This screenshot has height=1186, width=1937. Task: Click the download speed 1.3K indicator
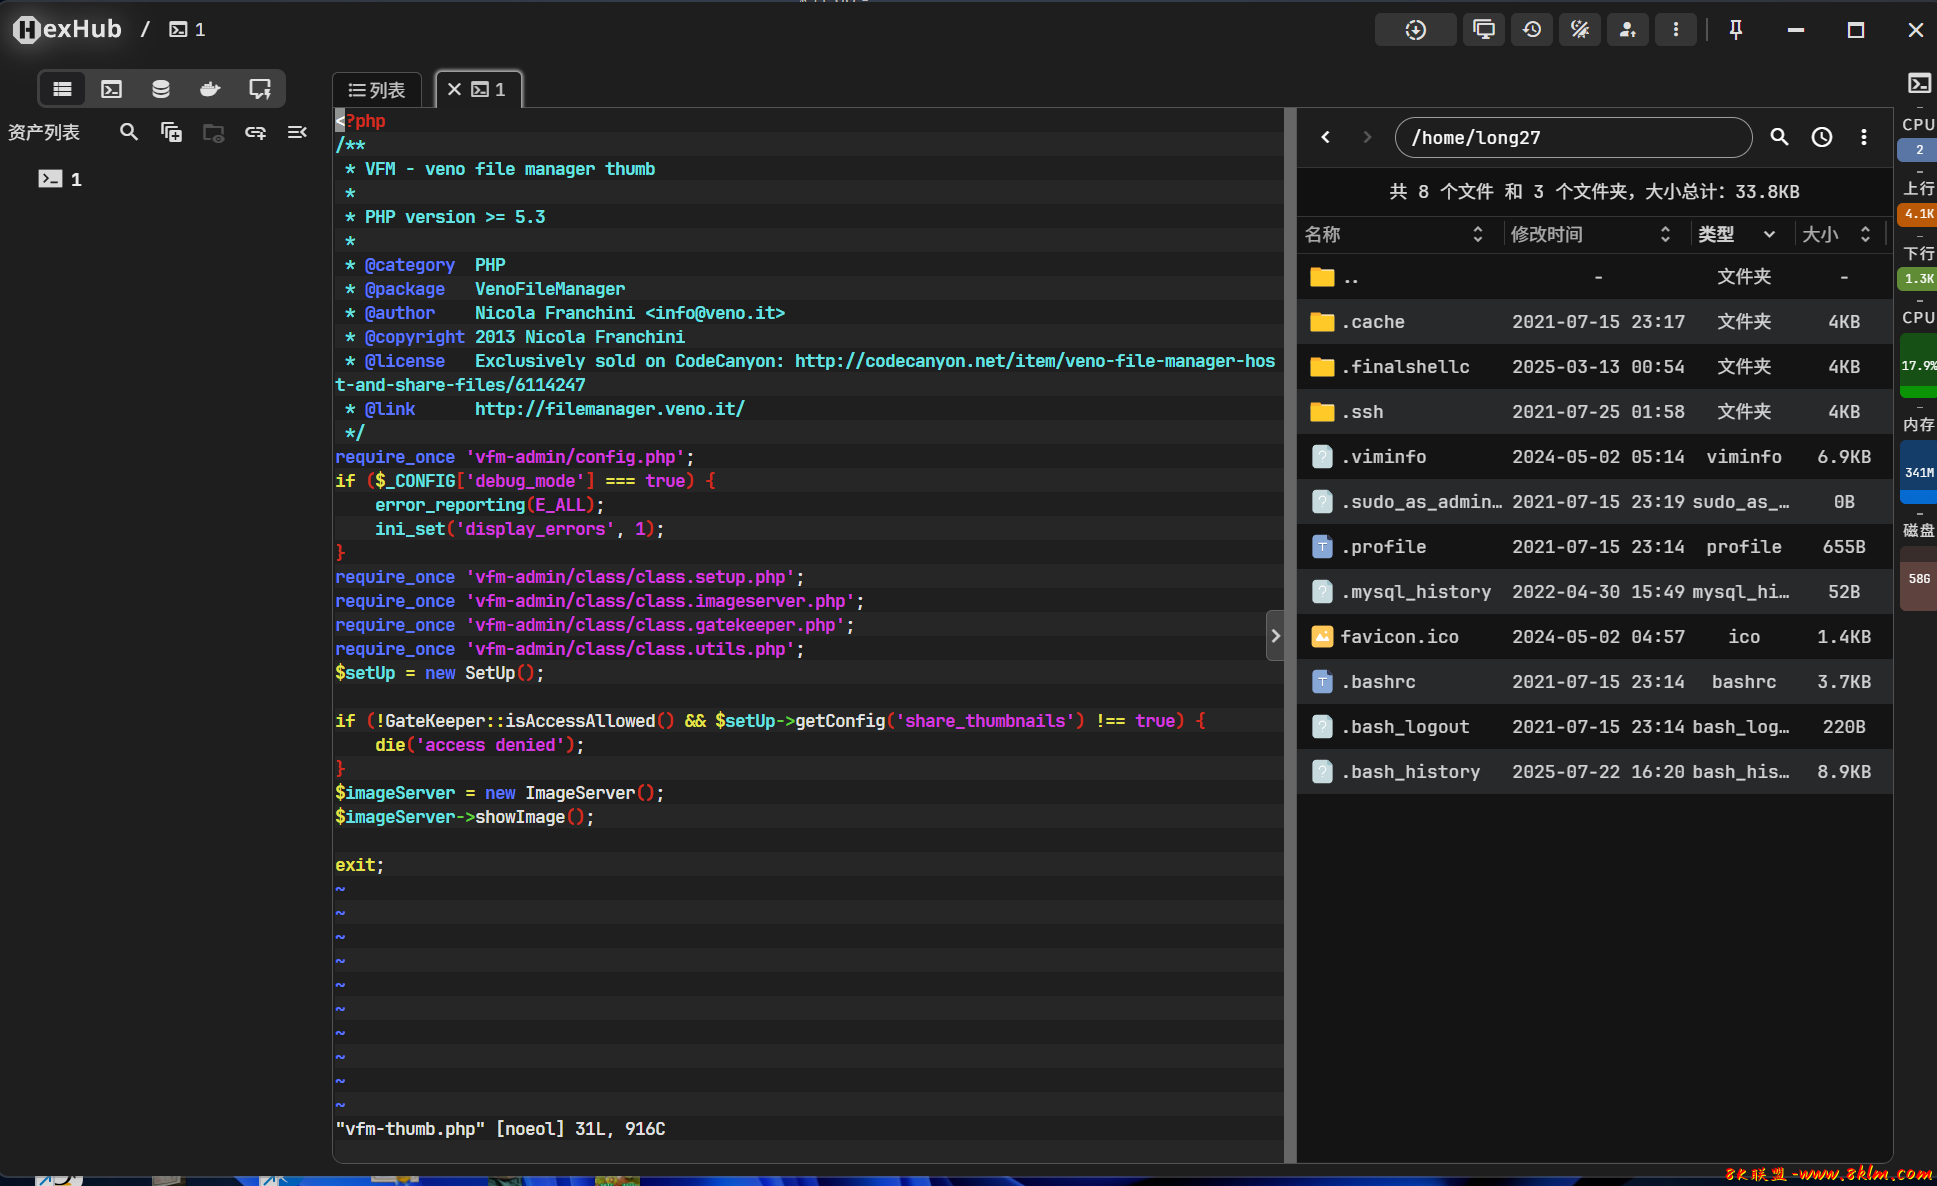[1918, 279]
